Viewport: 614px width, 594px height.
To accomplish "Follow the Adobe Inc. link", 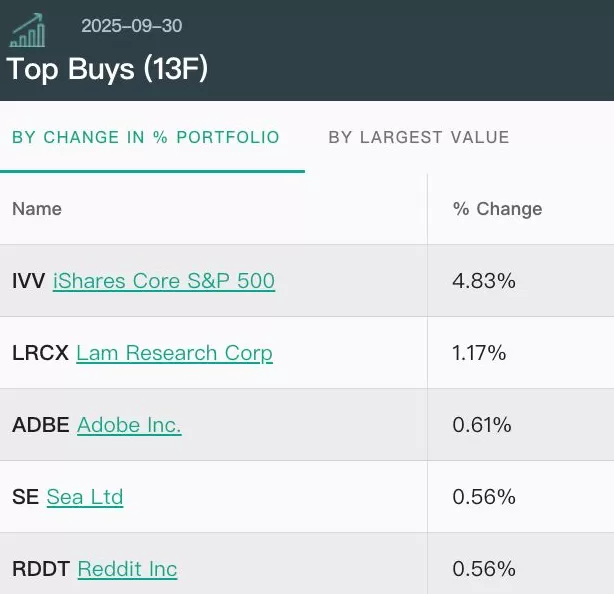I will click(129, 425).
